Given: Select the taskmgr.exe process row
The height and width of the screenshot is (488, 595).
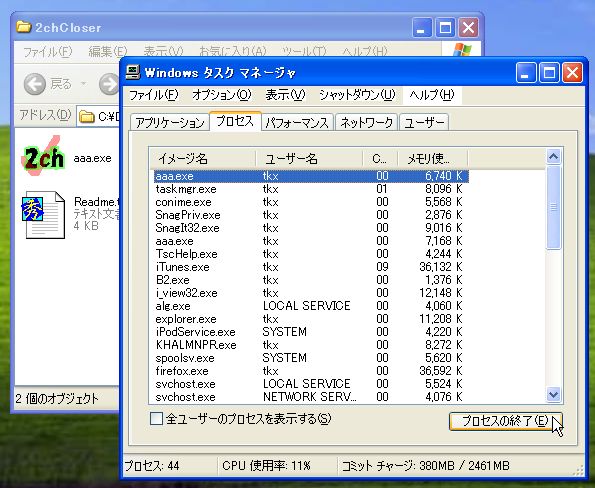Looking at the screenshot, I should click(x=311, y=189).
